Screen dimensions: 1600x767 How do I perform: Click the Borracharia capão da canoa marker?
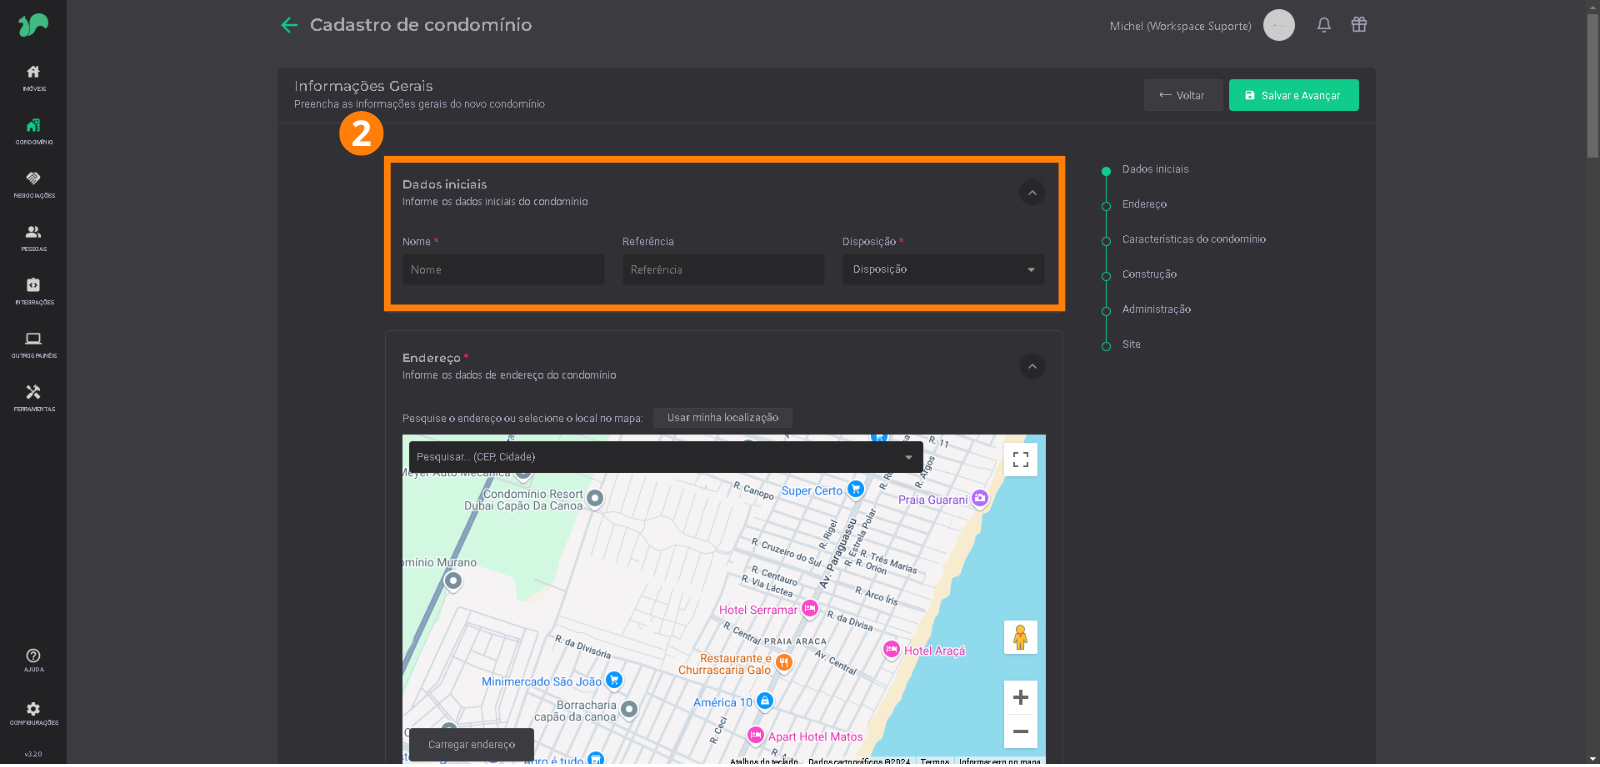tap(629, 709)
